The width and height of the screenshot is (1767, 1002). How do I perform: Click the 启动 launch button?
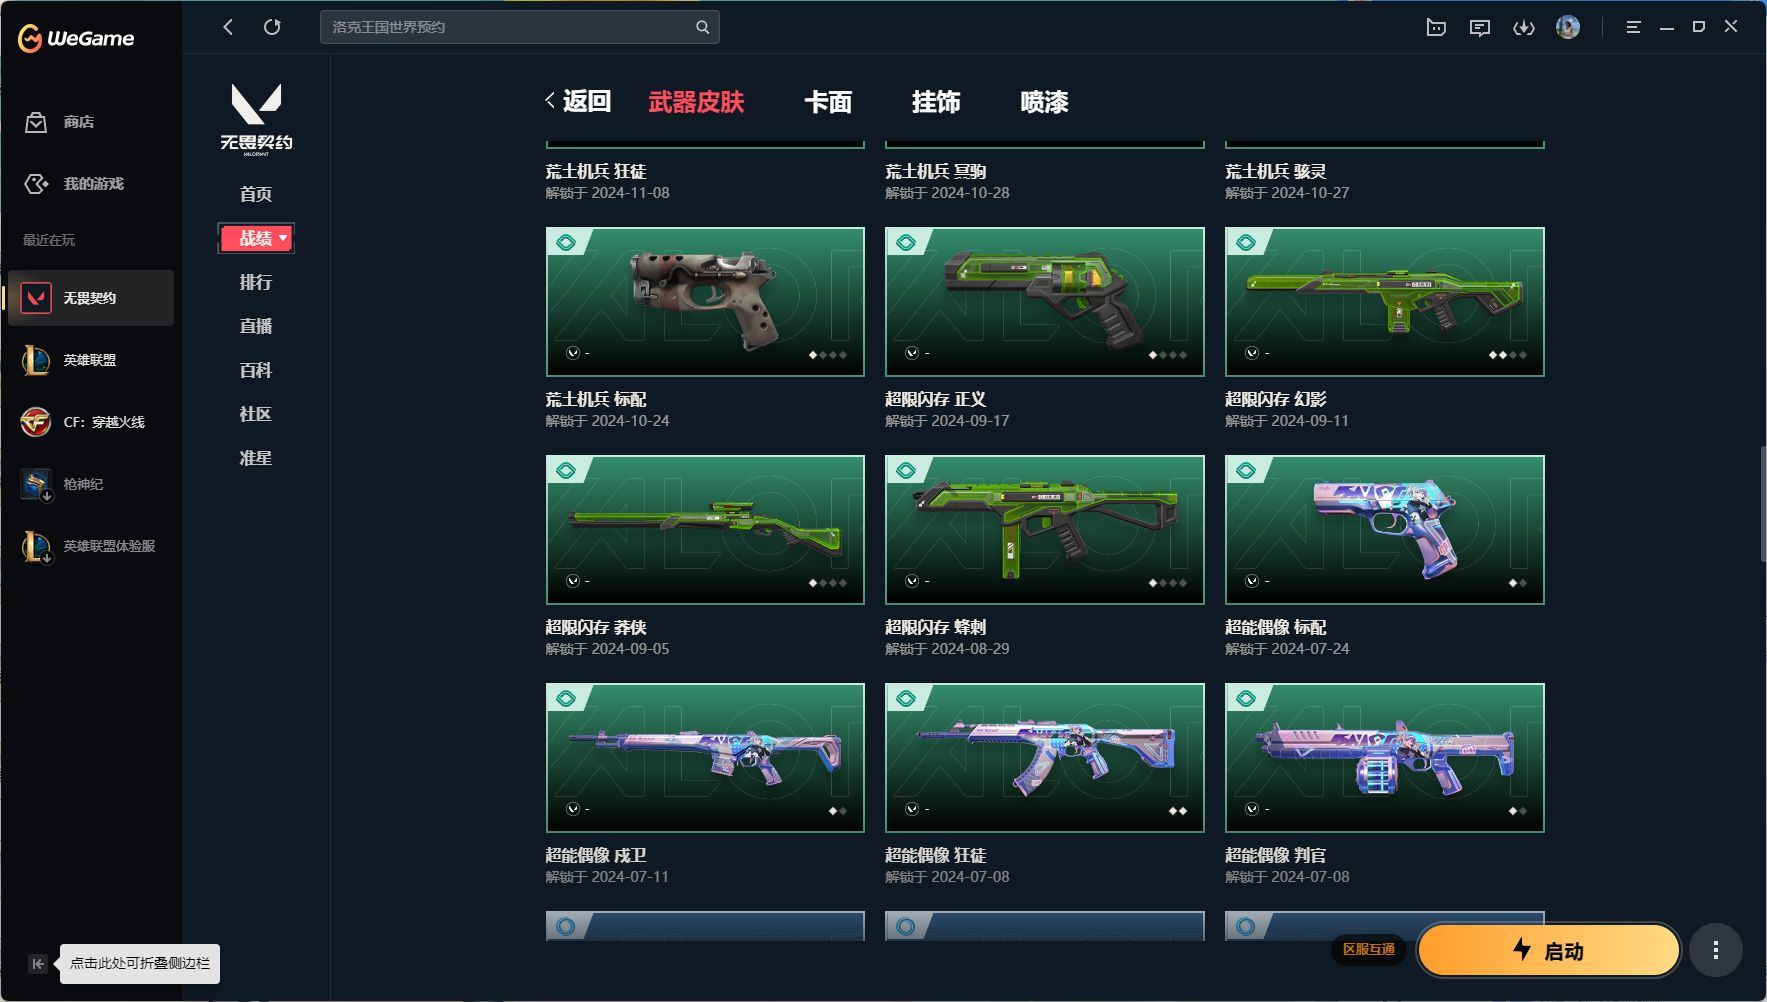(x=1548, y=951)
